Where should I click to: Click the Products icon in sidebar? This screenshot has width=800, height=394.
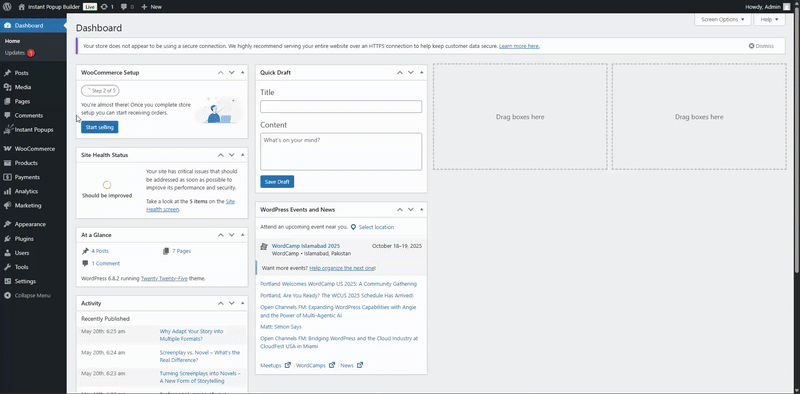[7, 163]
